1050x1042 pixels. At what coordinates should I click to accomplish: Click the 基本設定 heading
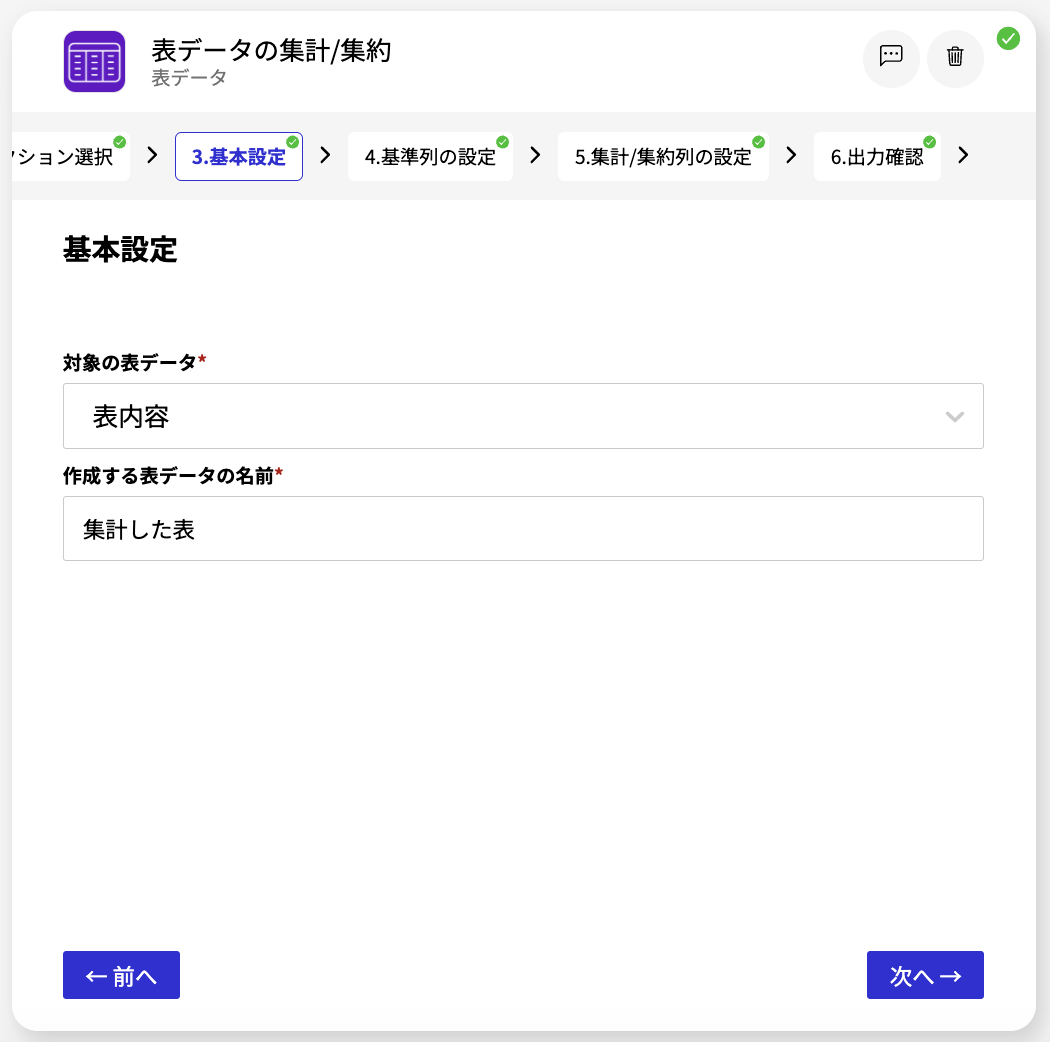pos(121,249)
